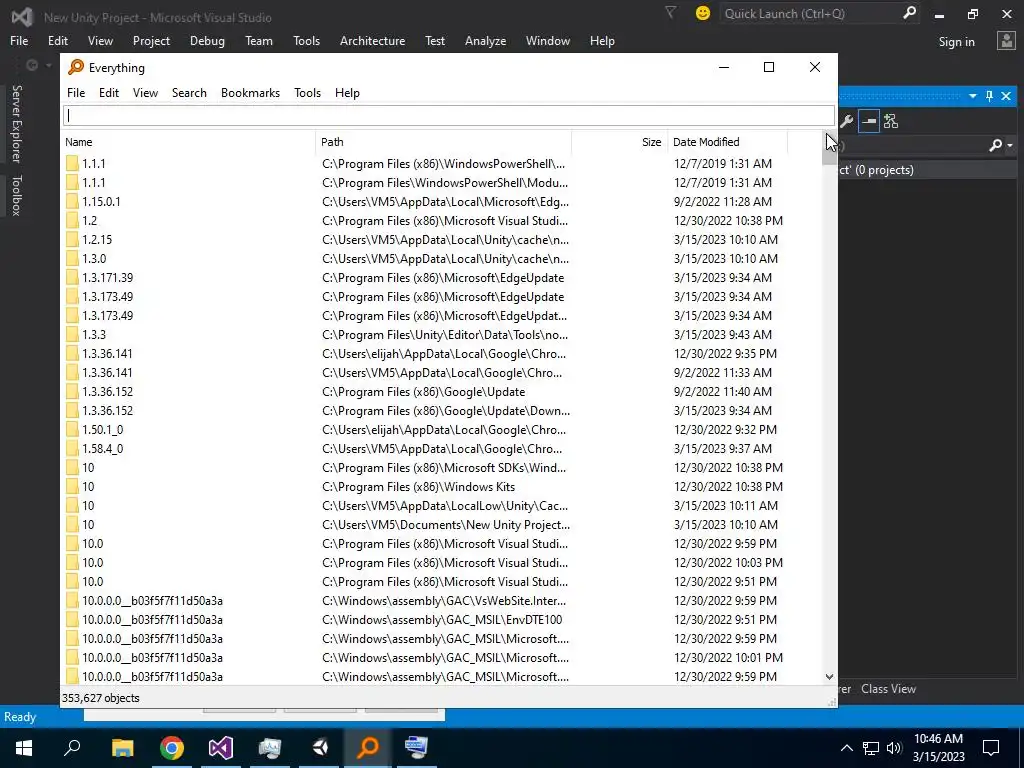Close the Solution Explorer panel
The height and width of the screenshot is (768, 1024).
1006,96
